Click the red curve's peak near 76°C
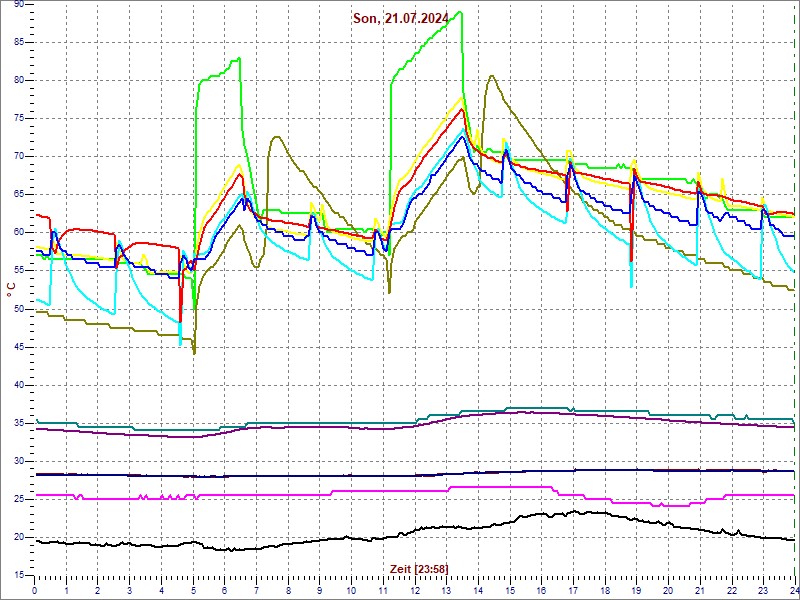The image size is (800, 600). click(461, 109)
